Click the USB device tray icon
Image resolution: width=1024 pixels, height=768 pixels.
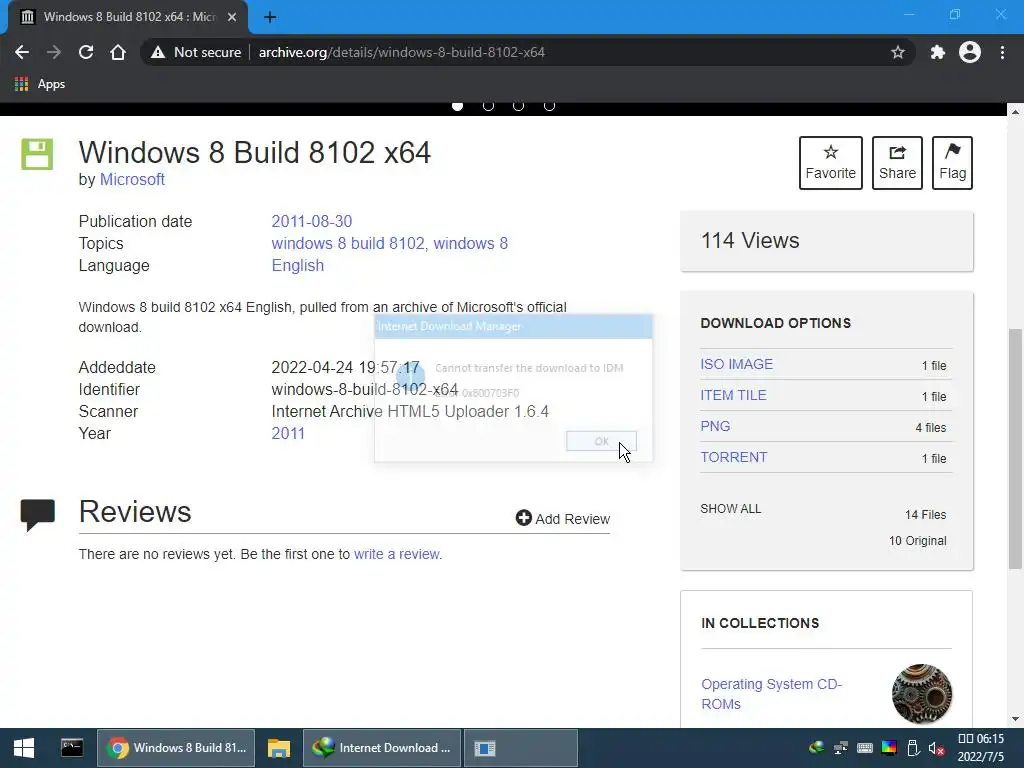click(914, 748)
